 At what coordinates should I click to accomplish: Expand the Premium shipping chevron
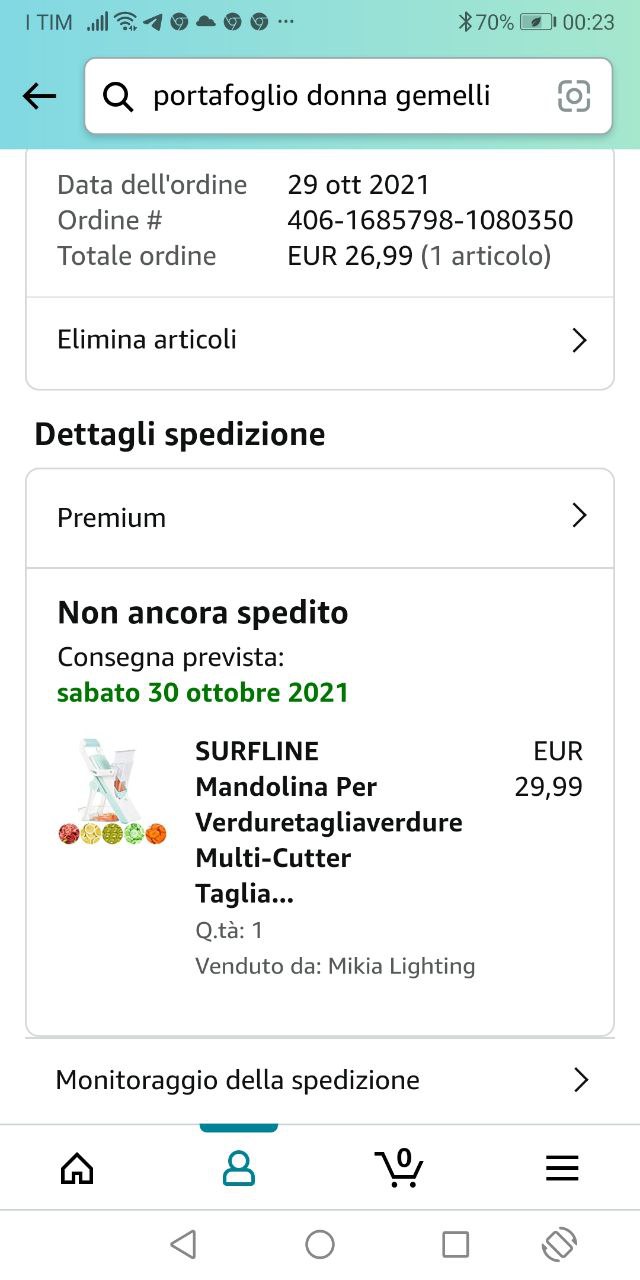(579, 516)
